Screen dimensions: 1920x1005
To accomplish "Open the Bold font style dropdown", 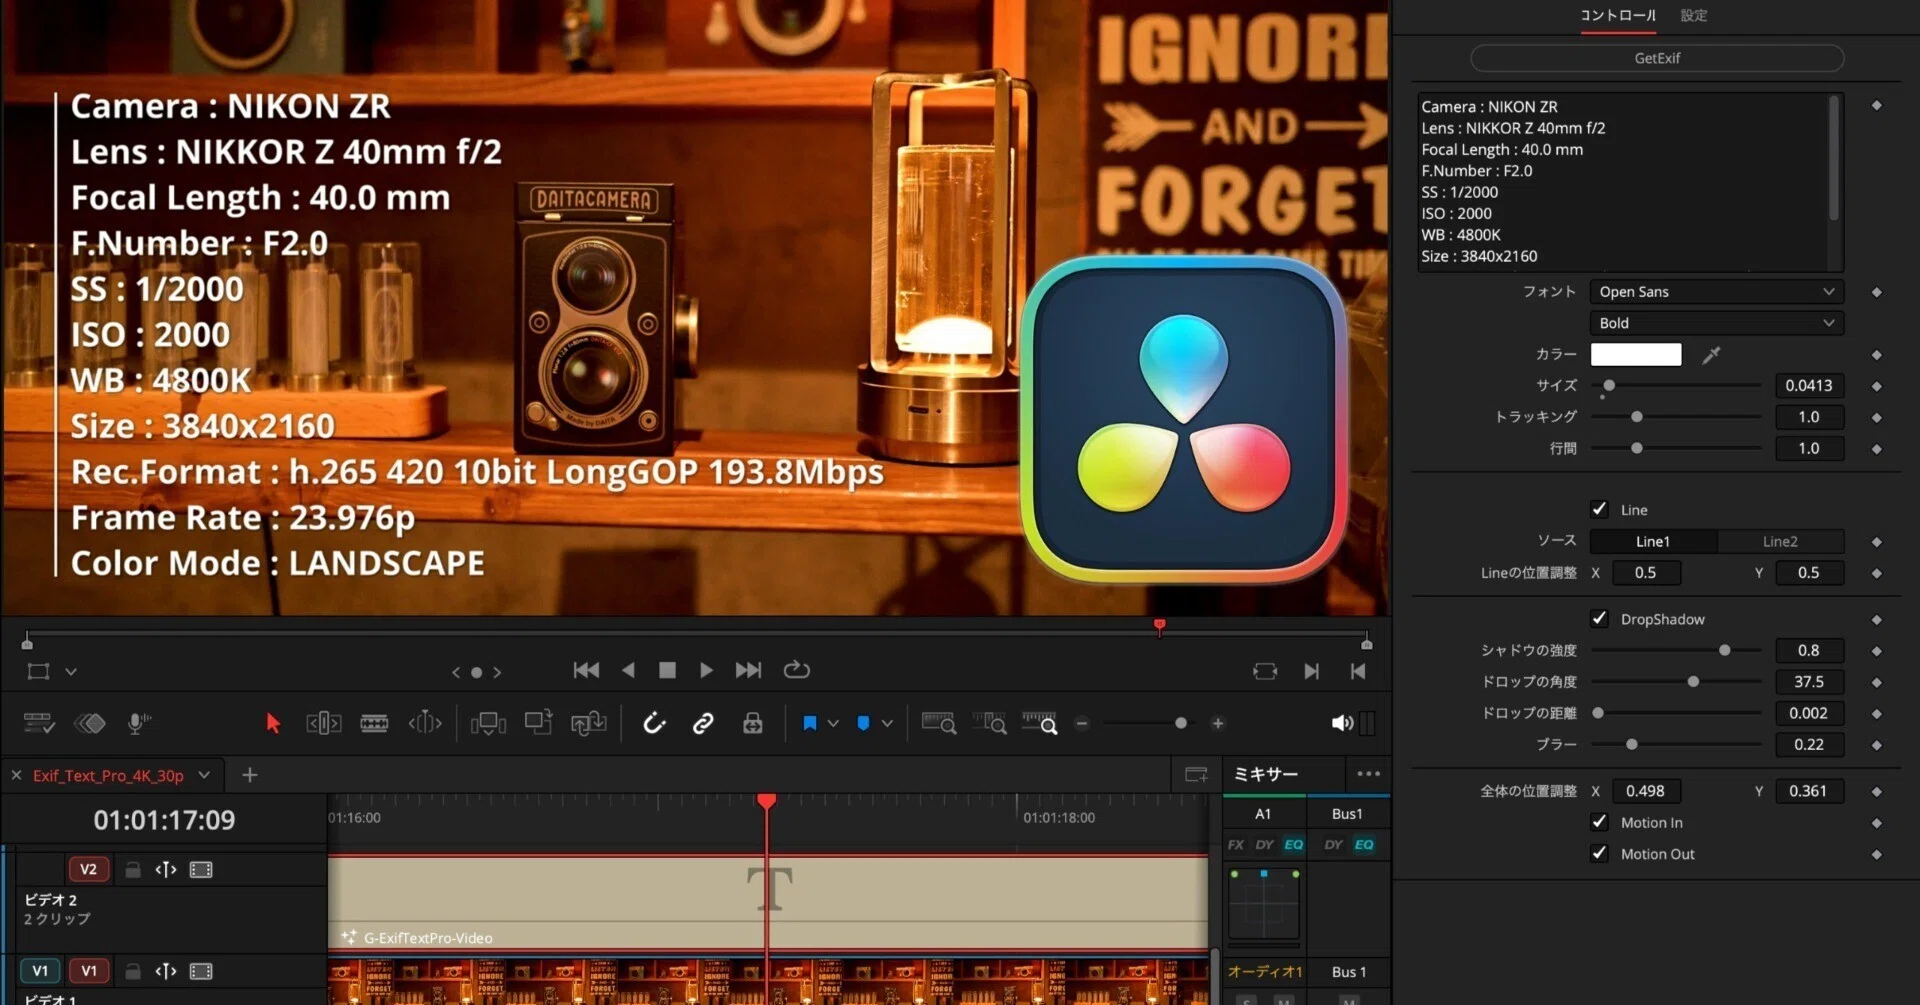I will pyautogui.click(x=1716, y=323).
